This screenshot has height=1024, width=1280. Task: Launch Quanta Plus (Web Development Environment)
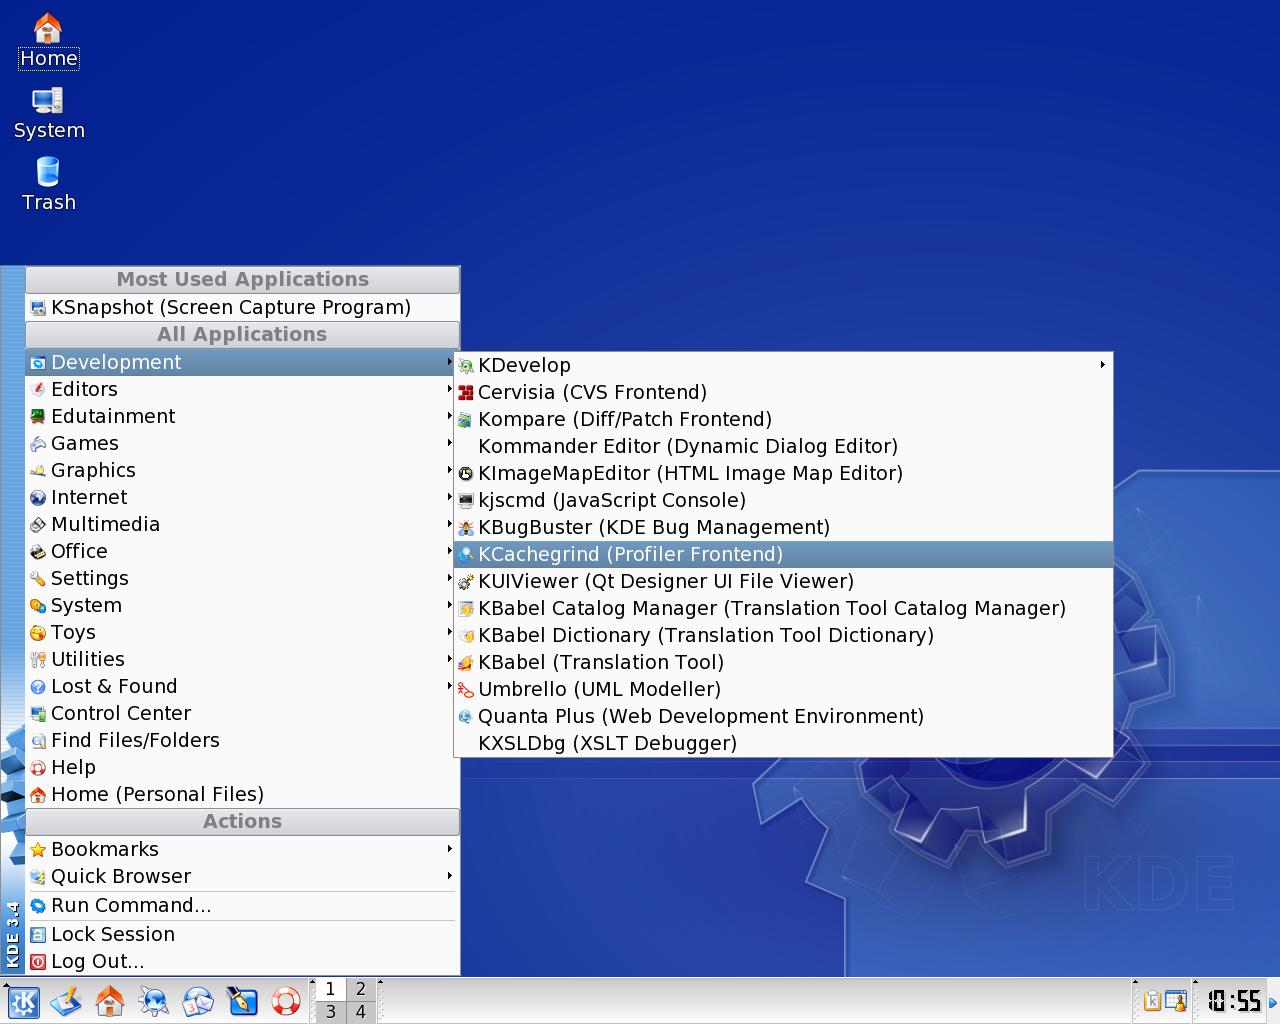pos(783,716)
